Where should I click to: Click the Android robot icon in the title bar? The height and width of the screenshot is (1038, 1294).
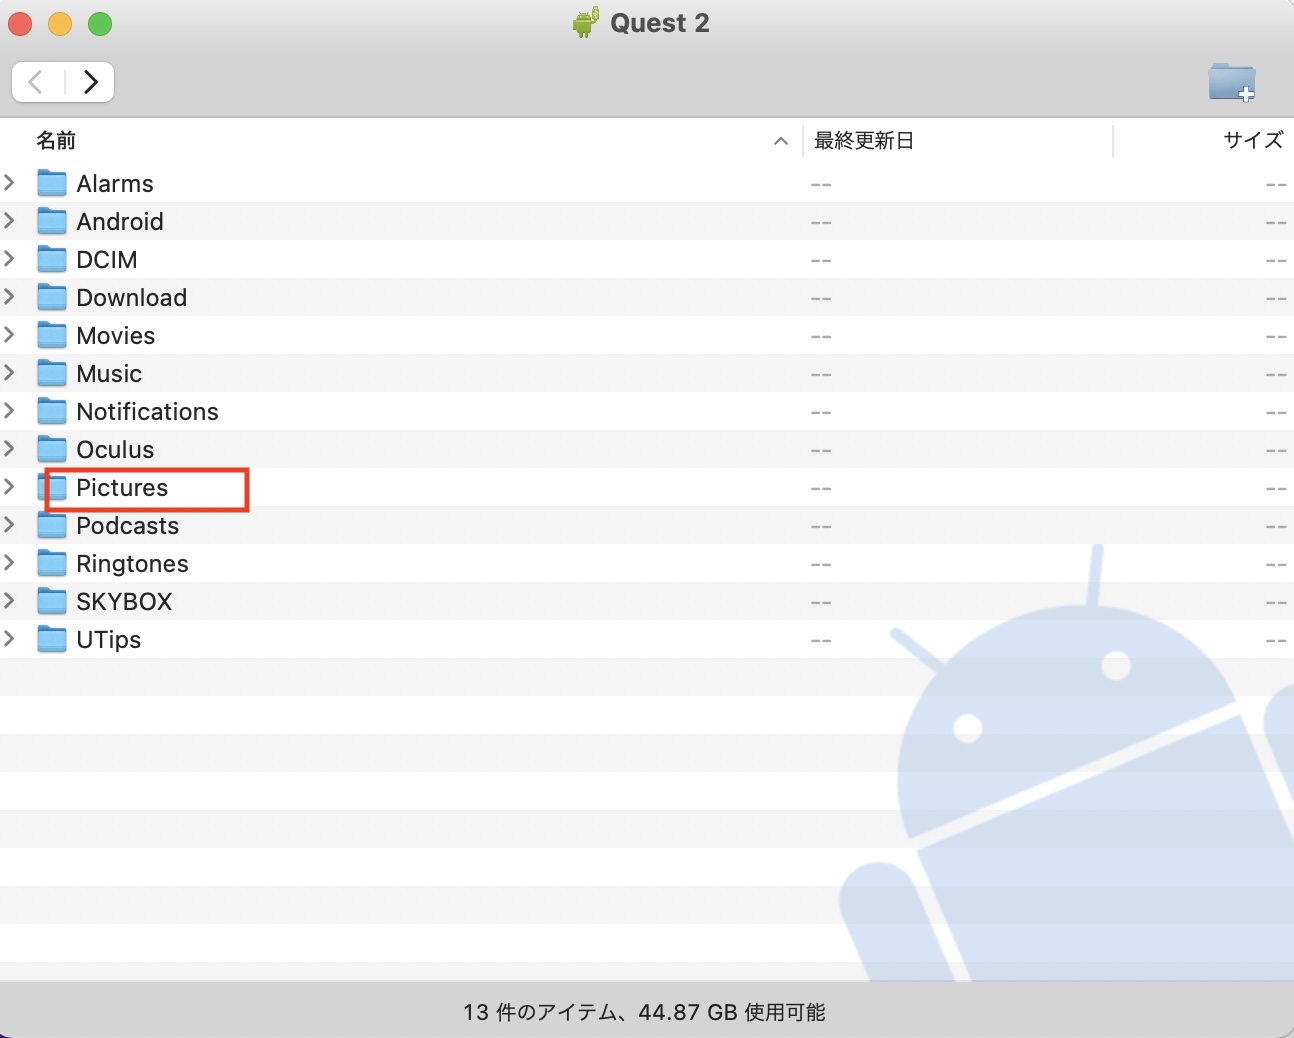tap(586, 22)
